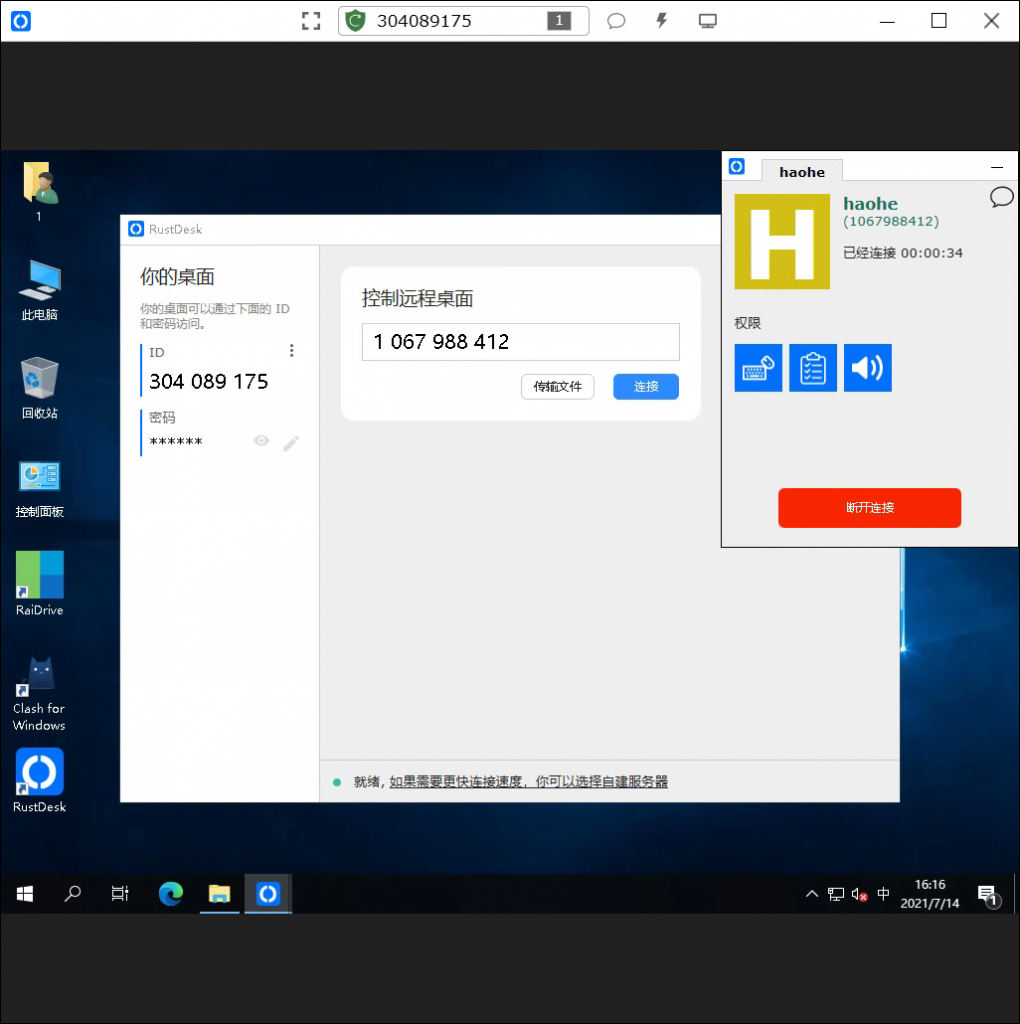Click the 传输文件 transfer file button
Screen dimensions: 1020x1024
pos(558,387)
